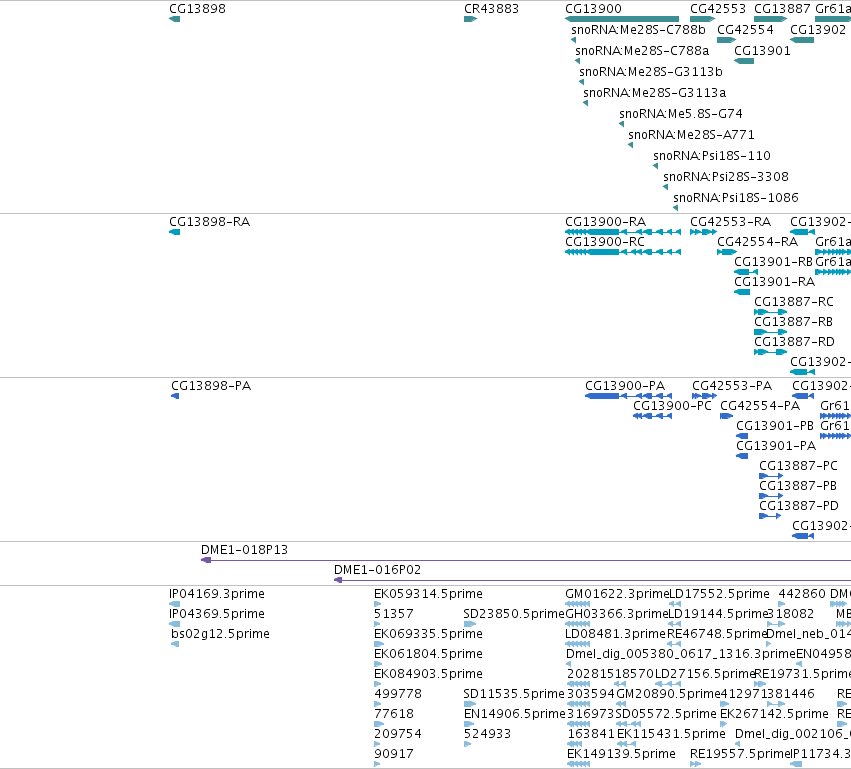
Task: Select snoRNA:Me28S-G3113b feature
Action: [581, 82]
